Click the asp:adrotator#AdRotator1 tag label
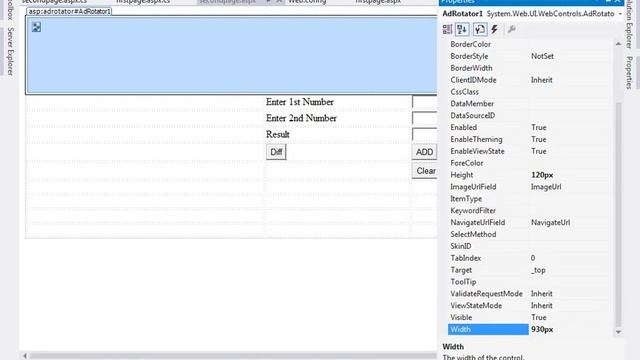Viewport: 640px width, 360px height. 69,11
